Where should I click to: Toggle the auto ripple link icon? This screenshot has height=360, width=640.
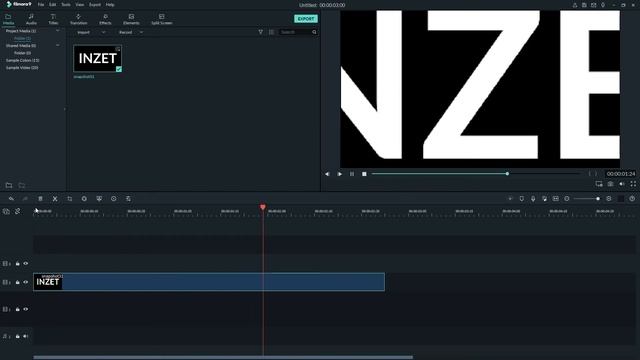point(18,211)
